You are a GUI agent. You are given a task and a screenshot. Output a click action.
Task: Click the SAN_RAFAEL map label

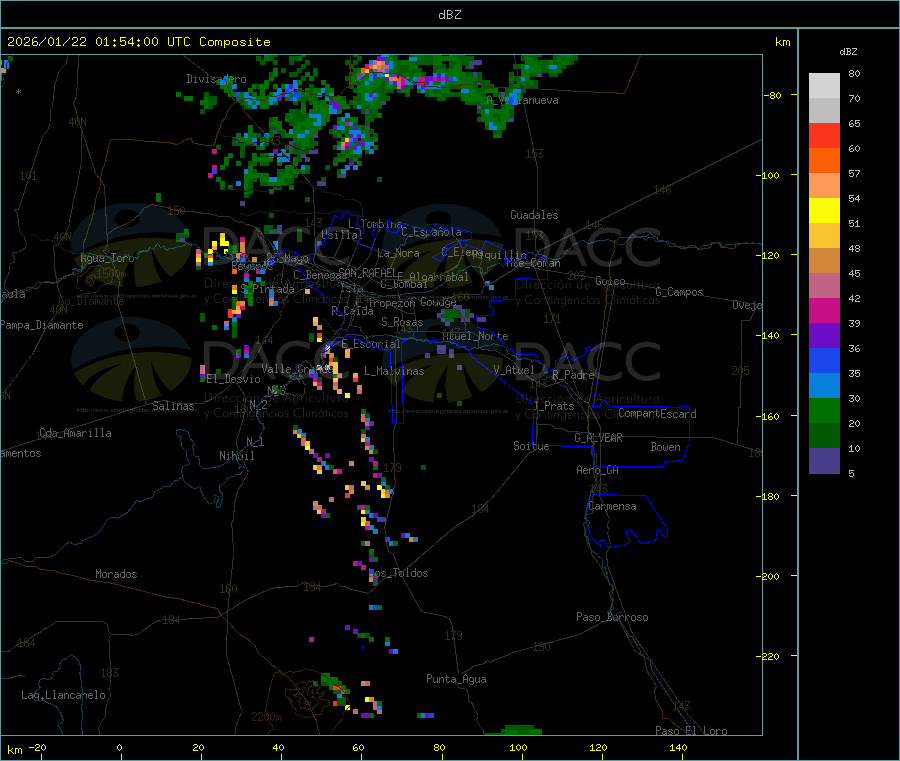[367, 272]
